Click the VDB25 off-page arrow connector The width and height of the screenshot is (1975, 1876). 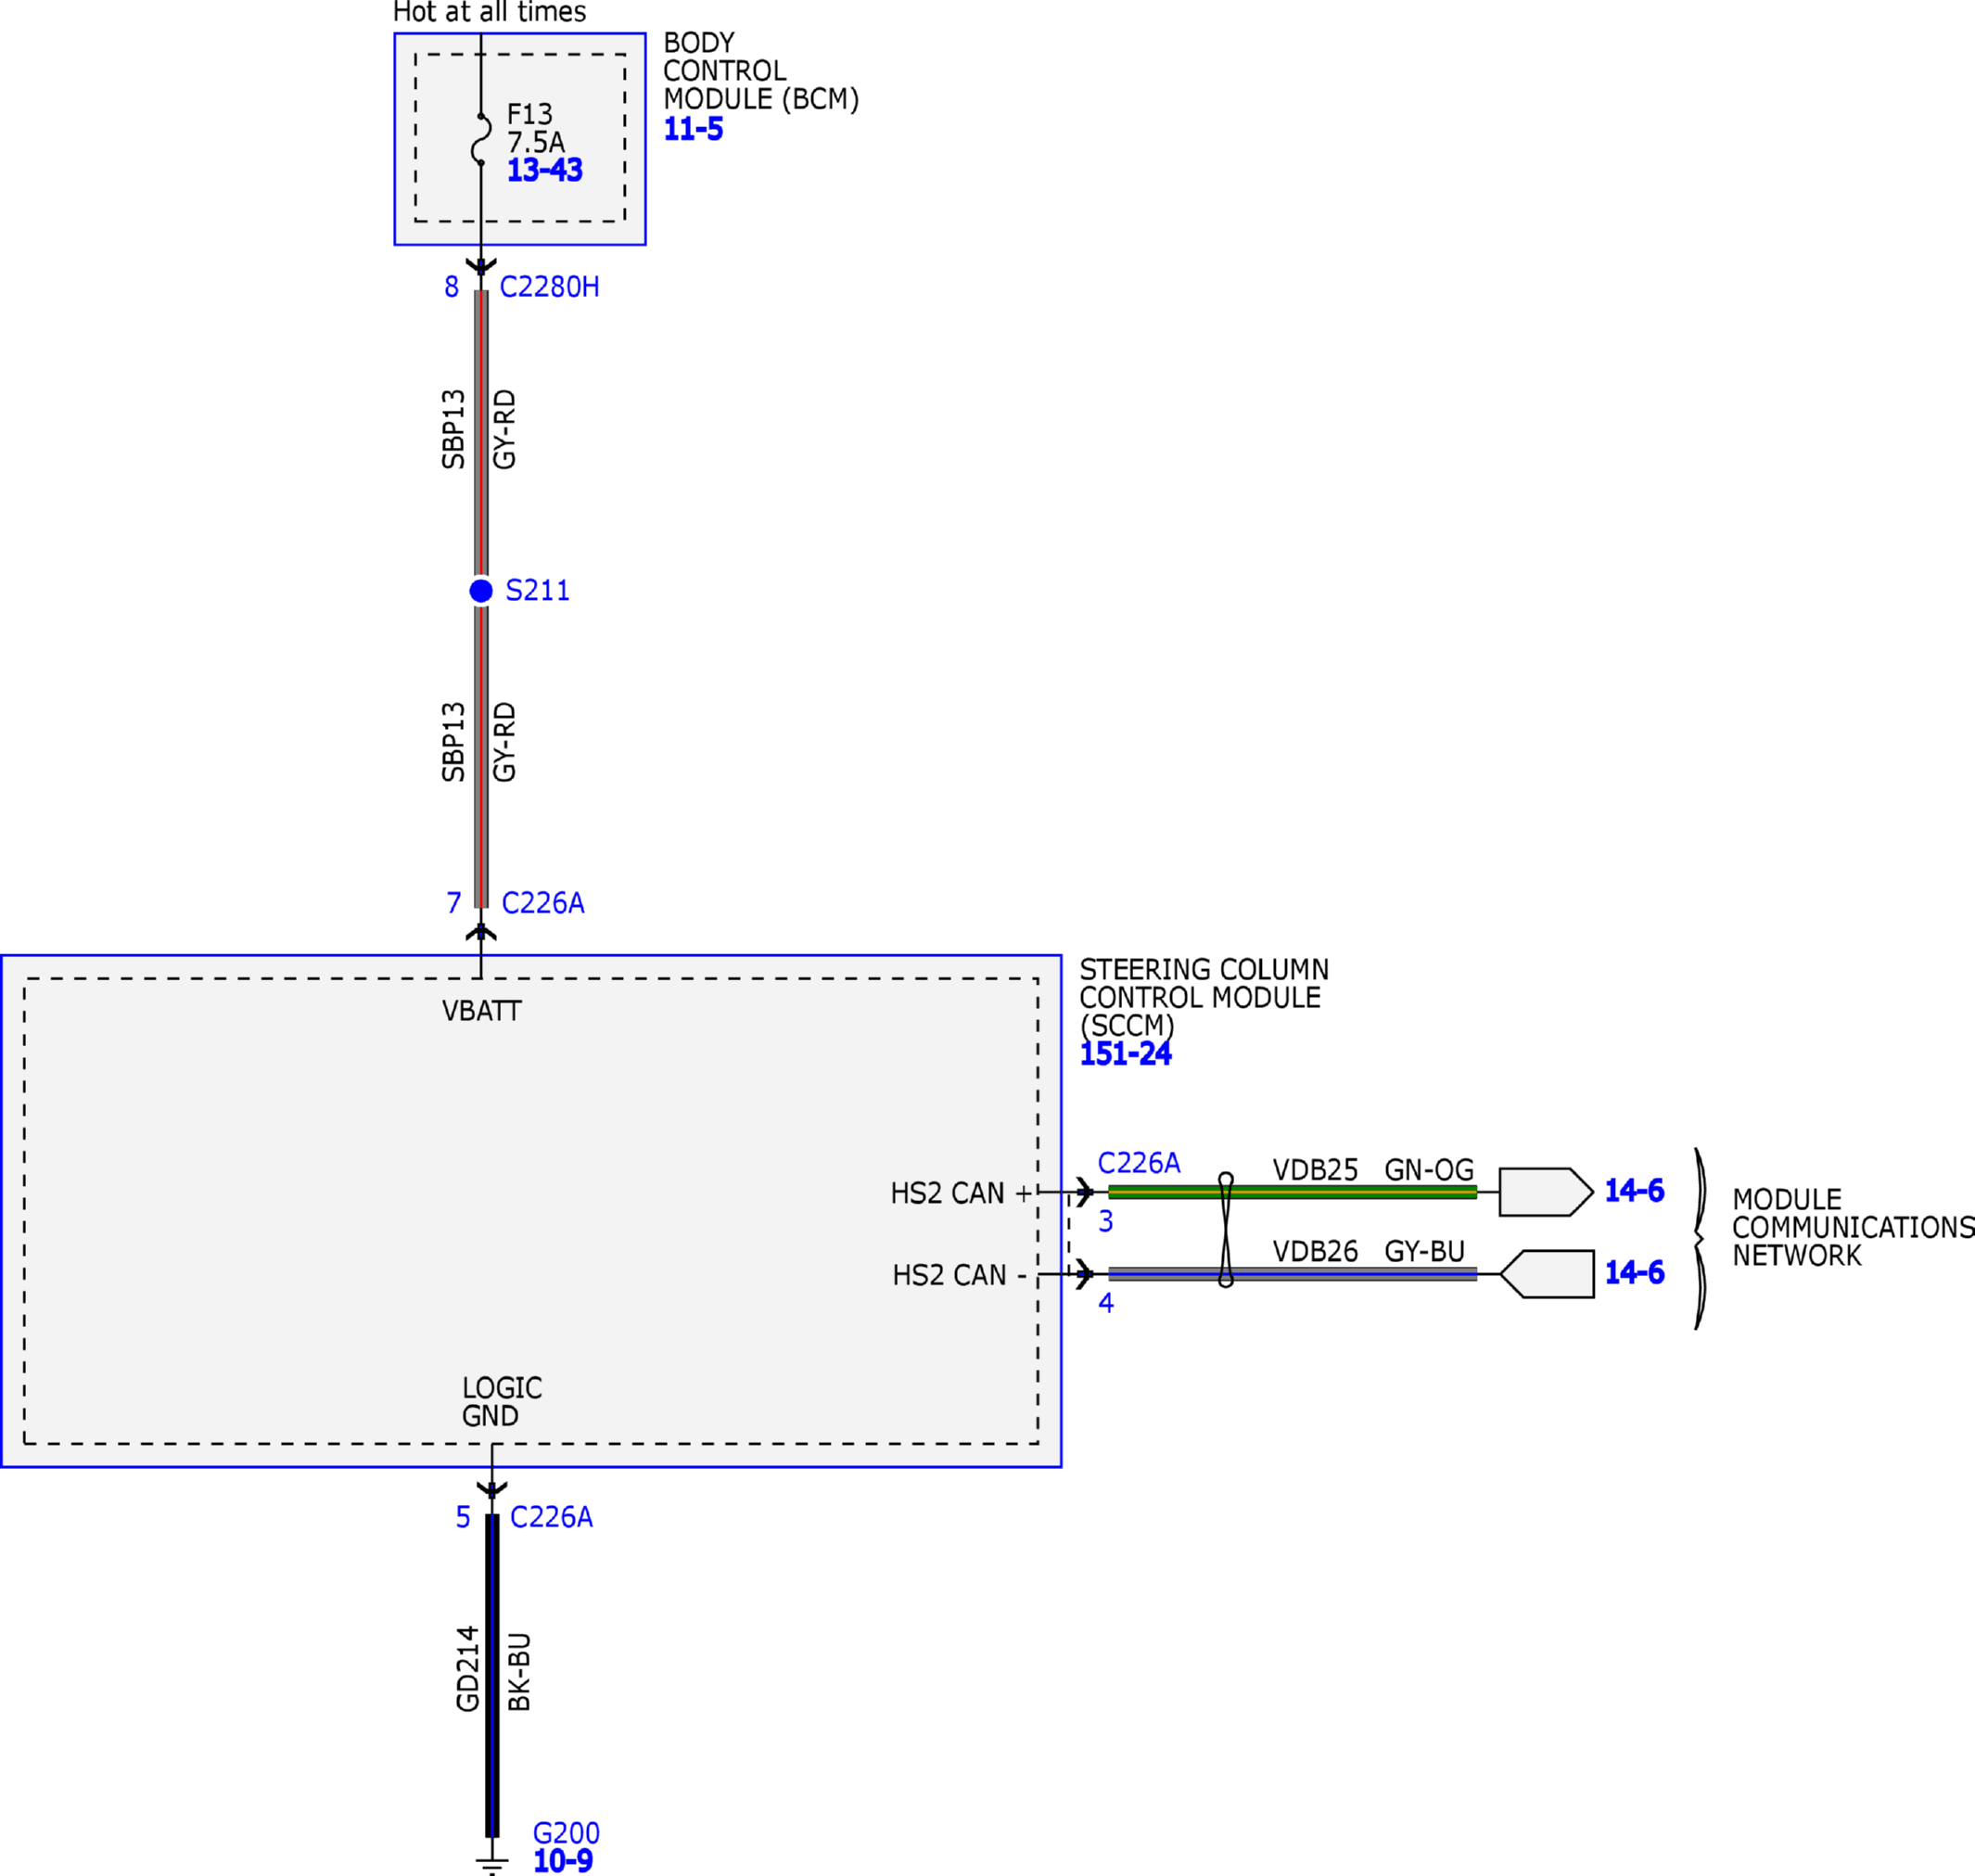1545,1192
